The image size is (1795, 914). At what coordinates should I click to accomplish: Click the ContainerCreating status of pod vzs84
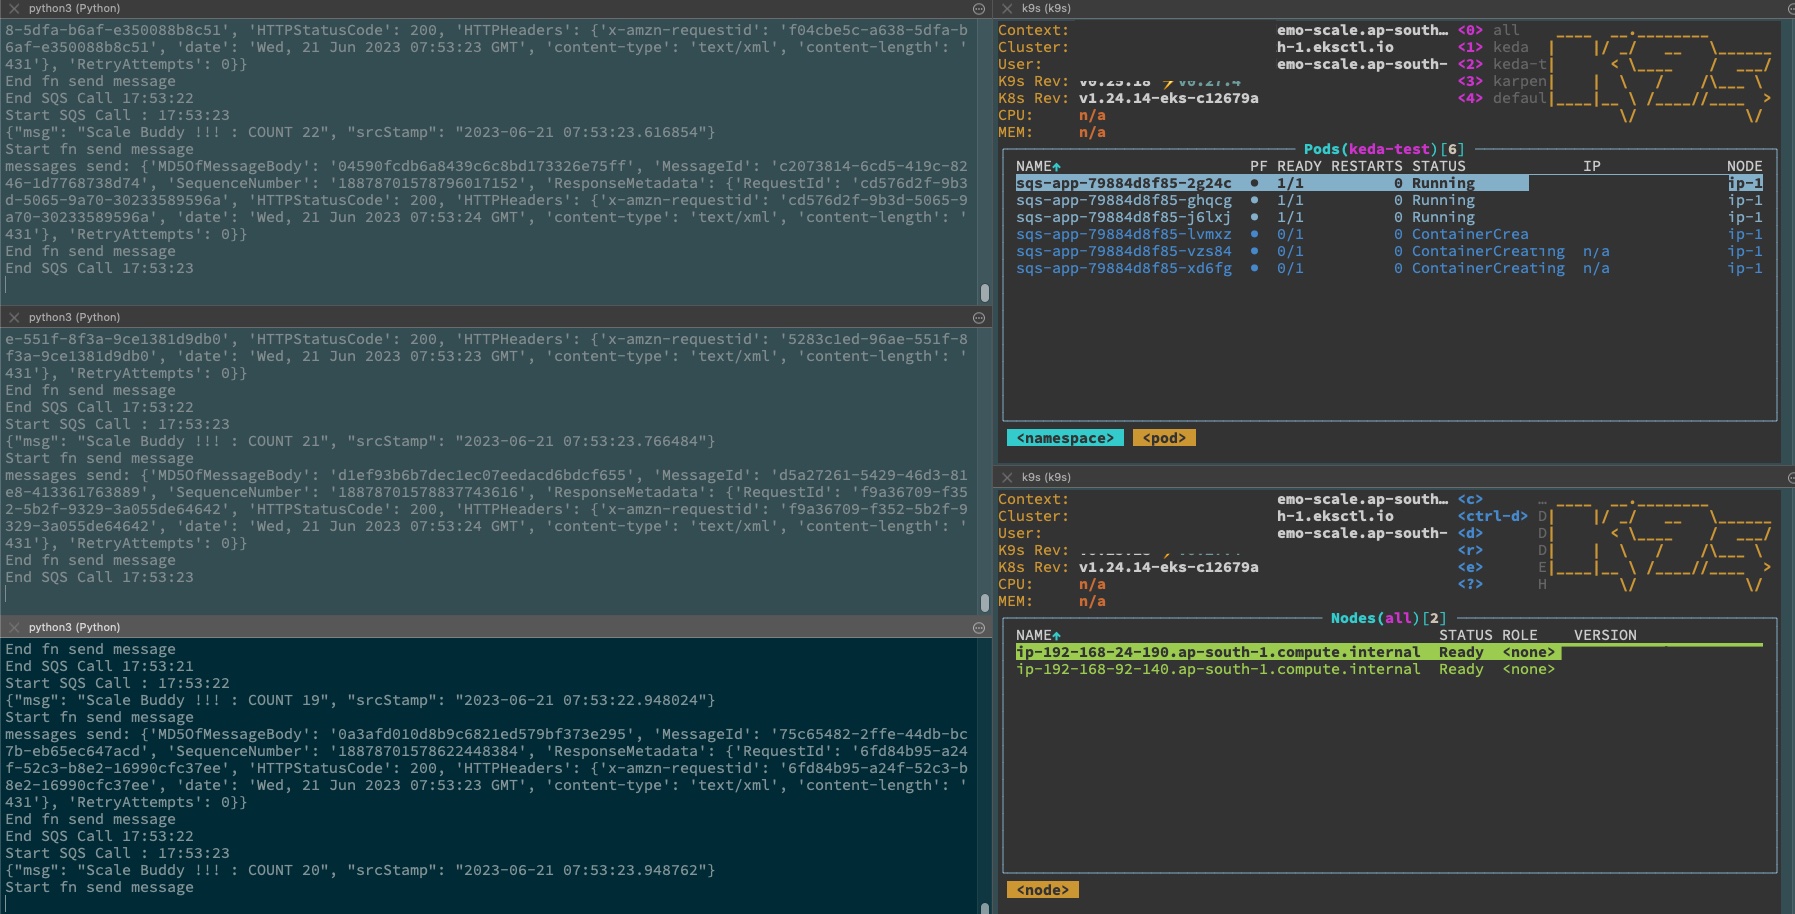click(x=1488, y=251)
